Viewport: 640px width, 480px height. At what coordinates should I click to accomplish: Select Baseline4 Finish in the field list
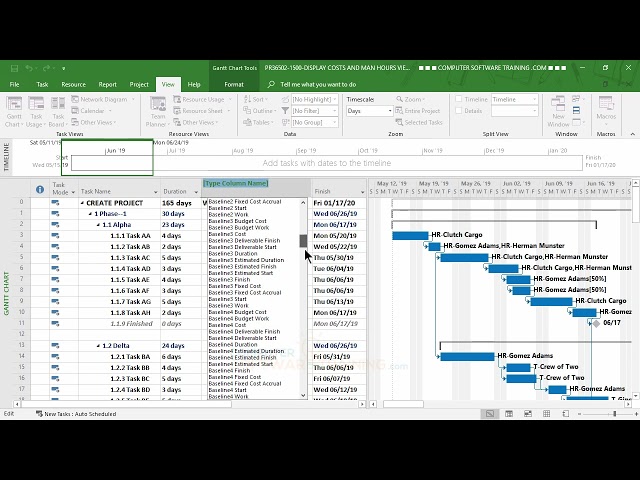pos(229,371)
